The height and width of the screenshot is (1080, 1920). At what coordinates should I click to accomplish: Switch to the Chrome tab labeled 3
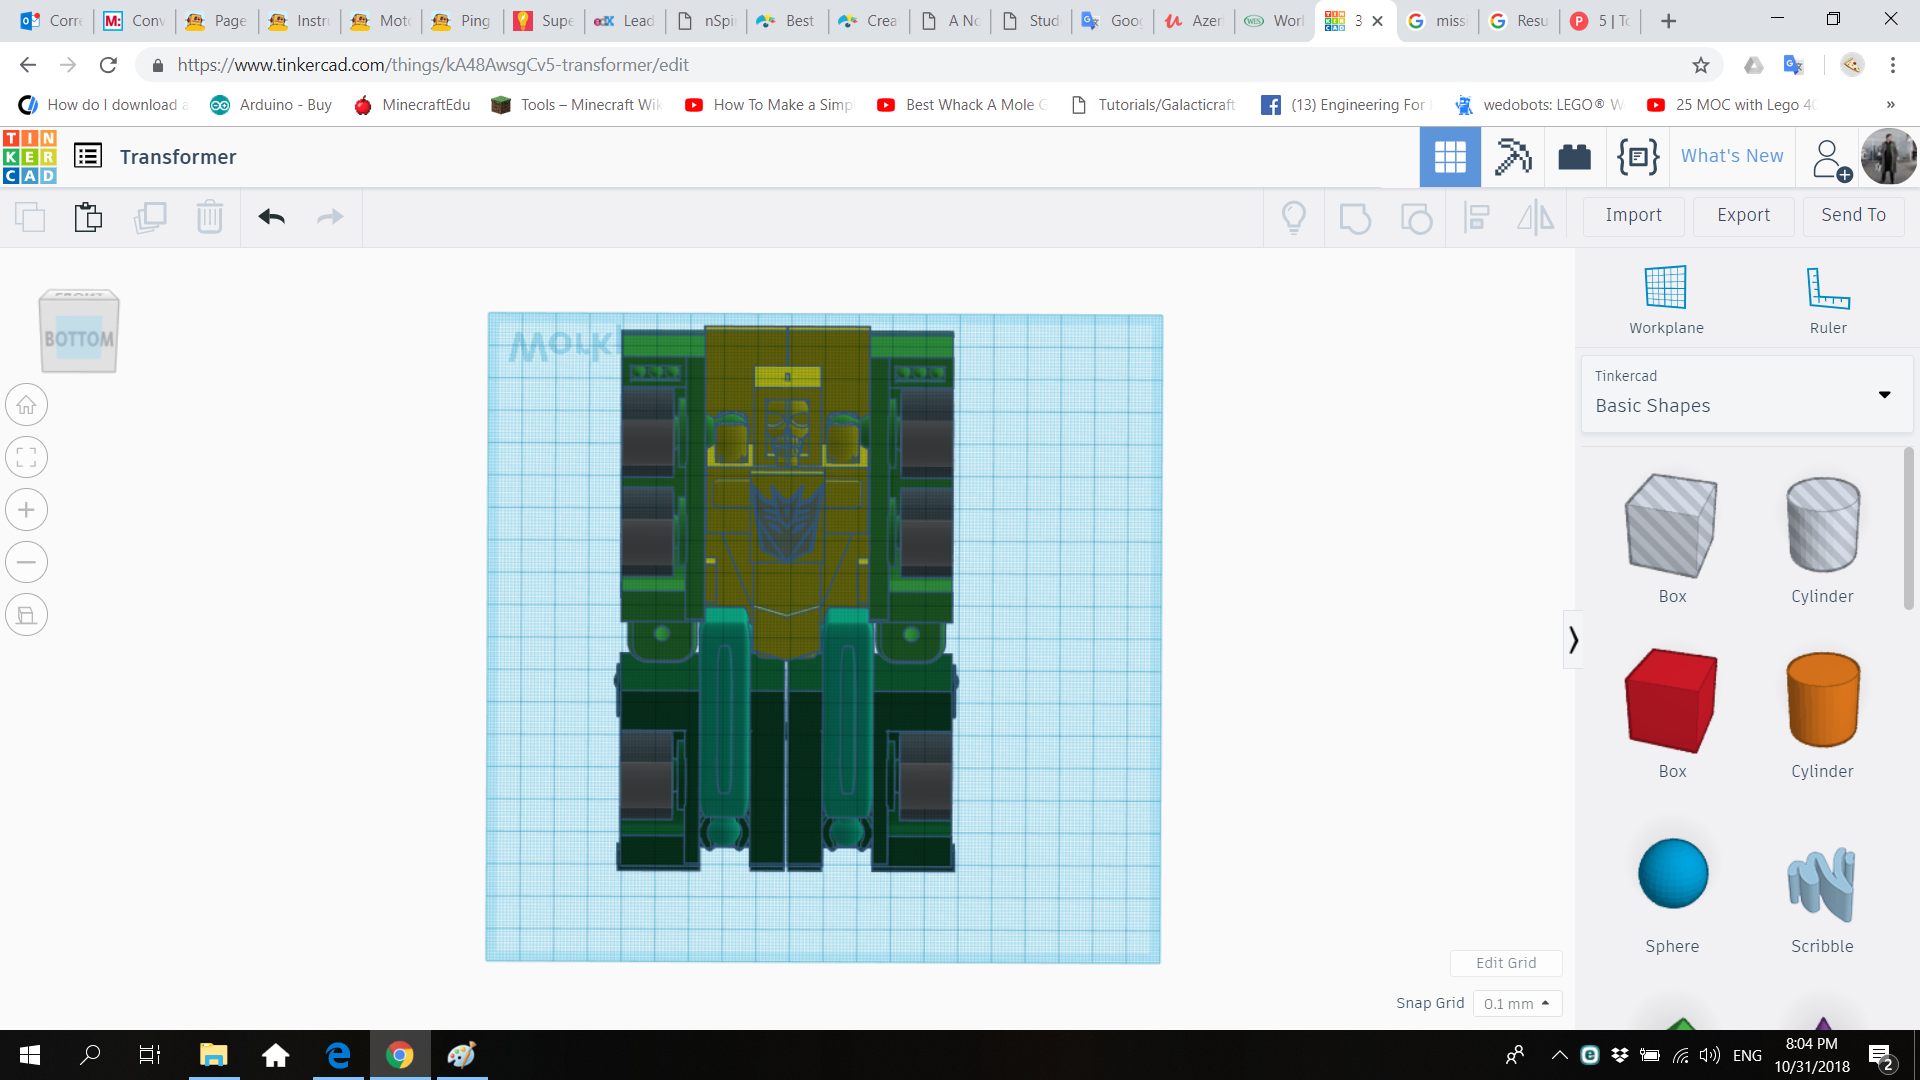(x=1352, y=20)
